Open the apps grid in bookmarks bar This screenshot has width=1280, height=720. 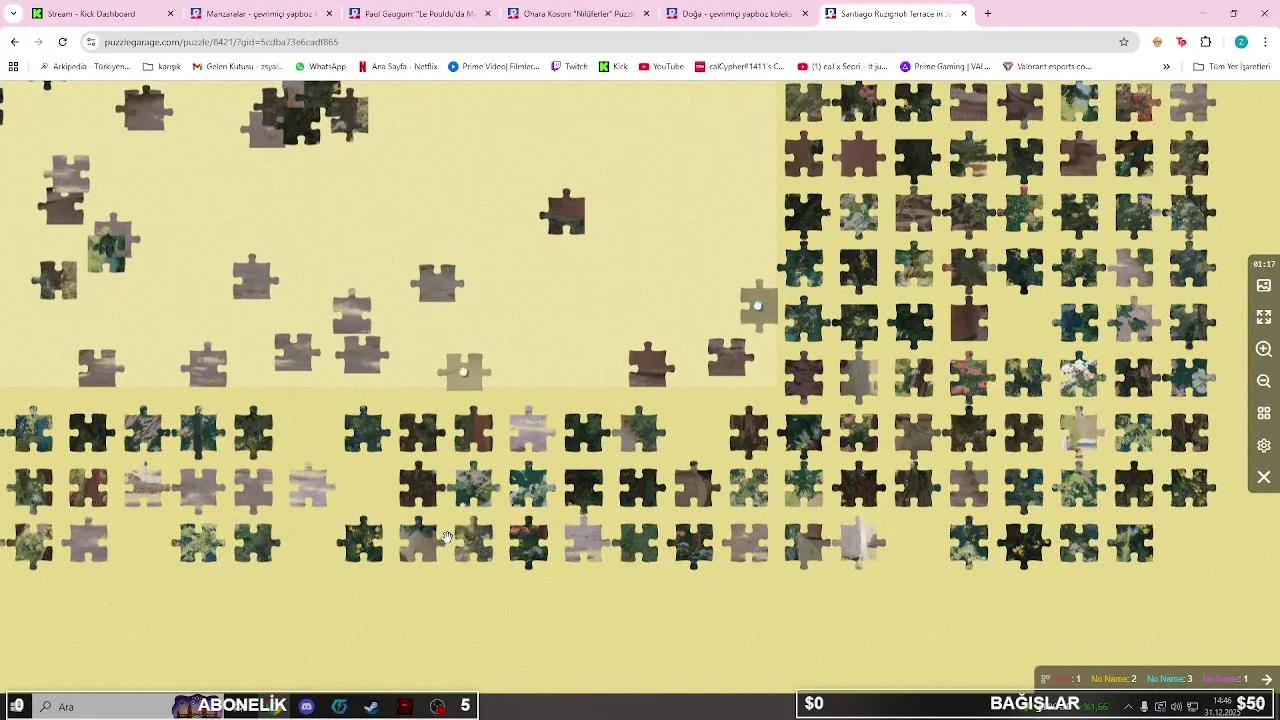click(x=13, y=67)
